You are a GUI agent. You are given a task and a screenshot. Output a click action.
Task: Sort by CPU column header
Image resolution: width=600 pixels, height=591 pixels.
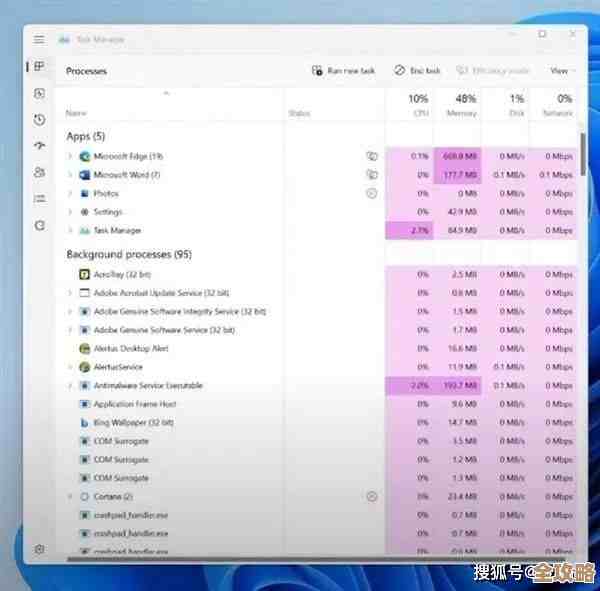[x=409, y=105]
